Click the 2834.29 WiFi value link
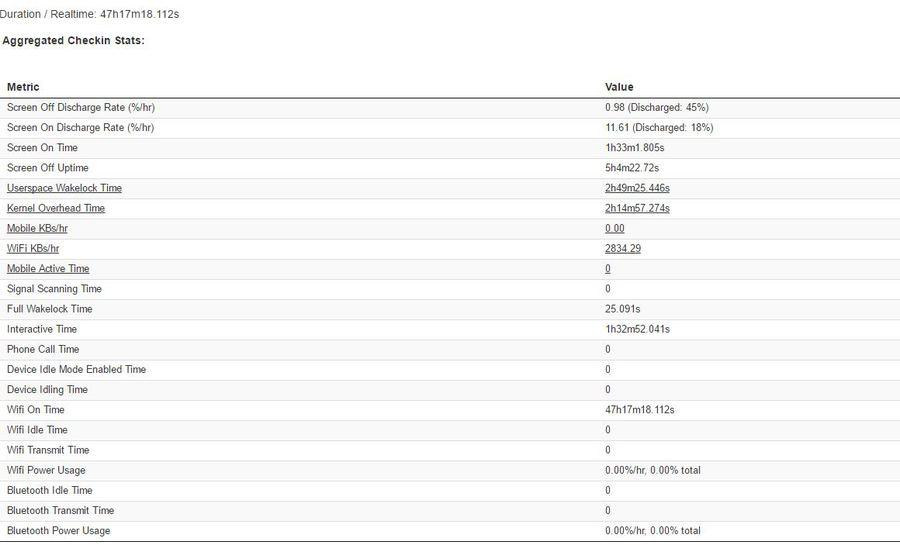Image resolution: width=900 pixels, height=545 pixels. (x=623, y=248)
